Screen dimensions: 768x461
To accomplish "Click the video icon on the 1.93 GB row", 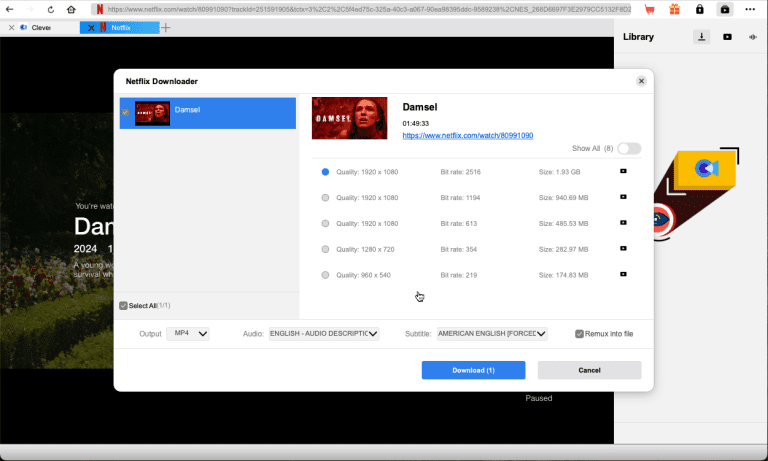I will click(623, 171).
